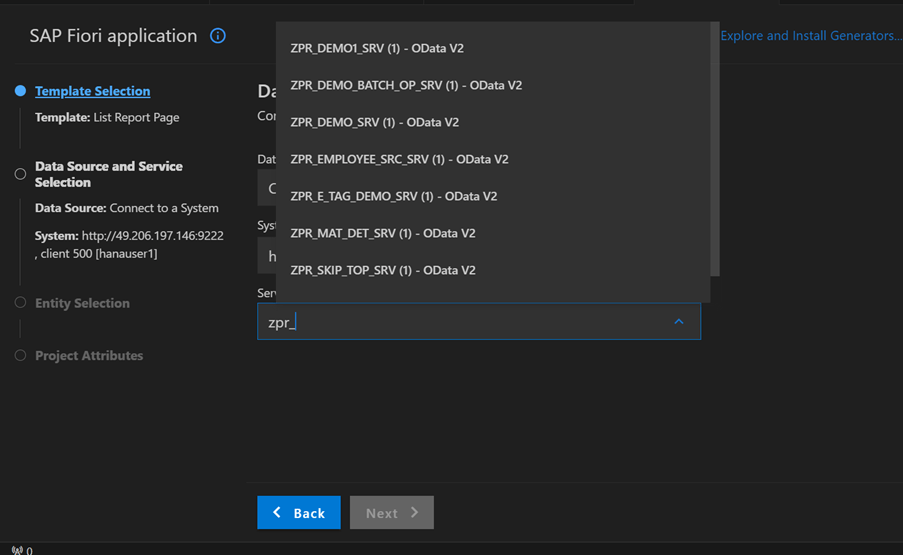
Task: Choose ZPR_DEMO_SRV (1) - OData V2
Action: point(493,122)
